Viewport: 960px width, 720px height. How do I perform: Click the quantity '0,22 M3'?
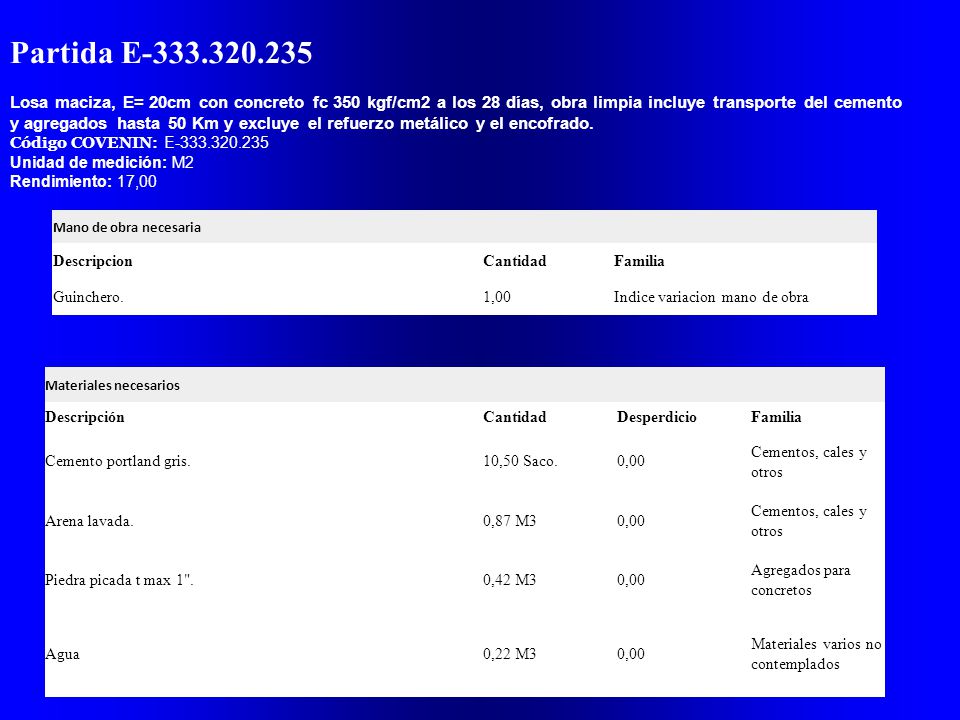click(509, 654)
